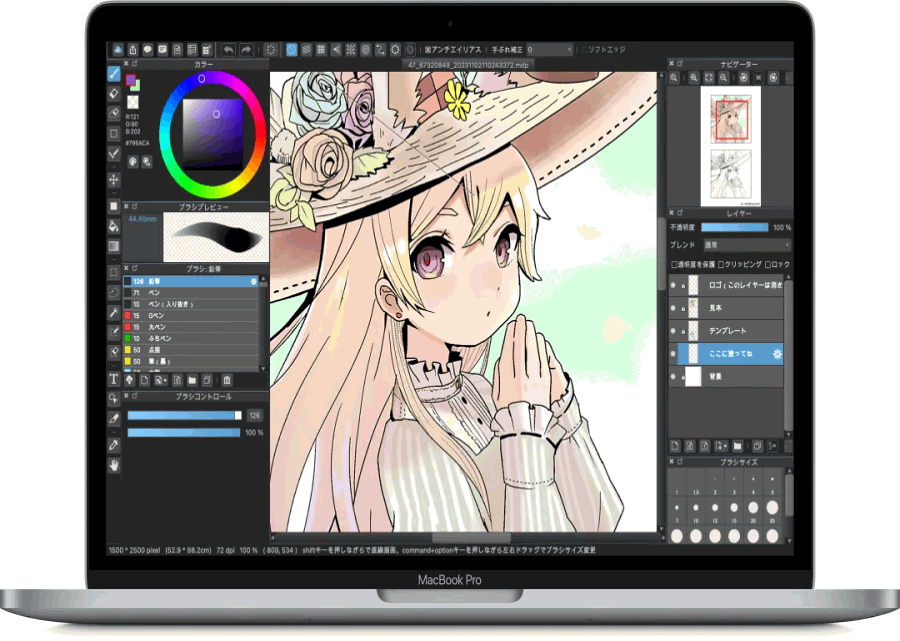The height and width of the screenshot is (641, 900).
Task: Delete brush using the trash icon
Action: [x=227, y=380]
